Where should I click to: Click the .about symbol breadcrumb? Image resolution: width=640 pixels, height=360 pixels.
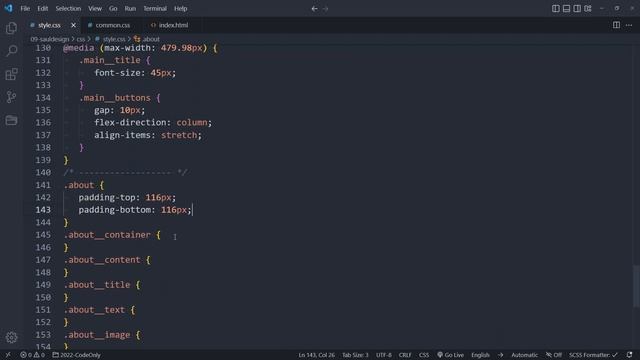pyautogui.click(x=151, y=39)
